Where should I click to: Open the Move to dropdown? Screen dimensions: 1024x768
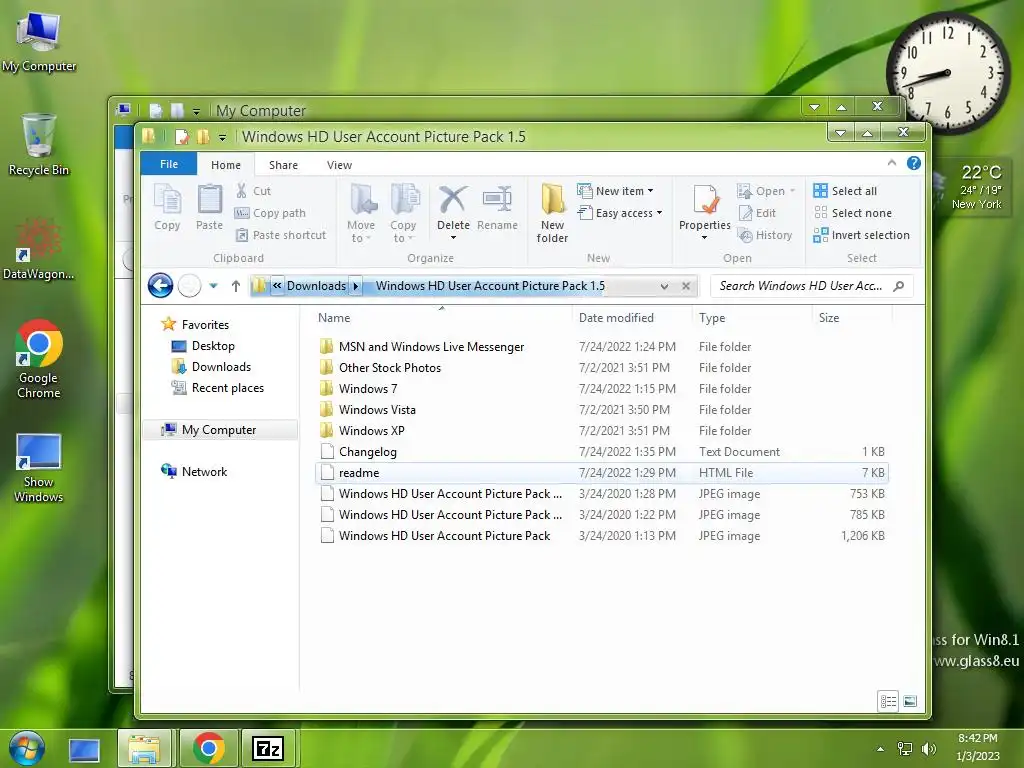(x=361, y=212)
